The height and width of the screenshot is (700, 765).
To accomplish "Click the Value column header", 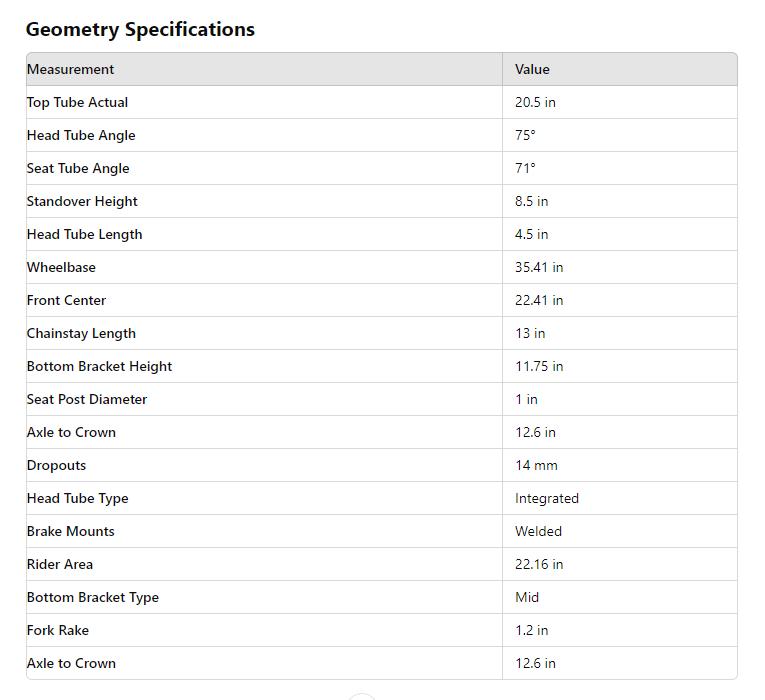I will (532, 69).
